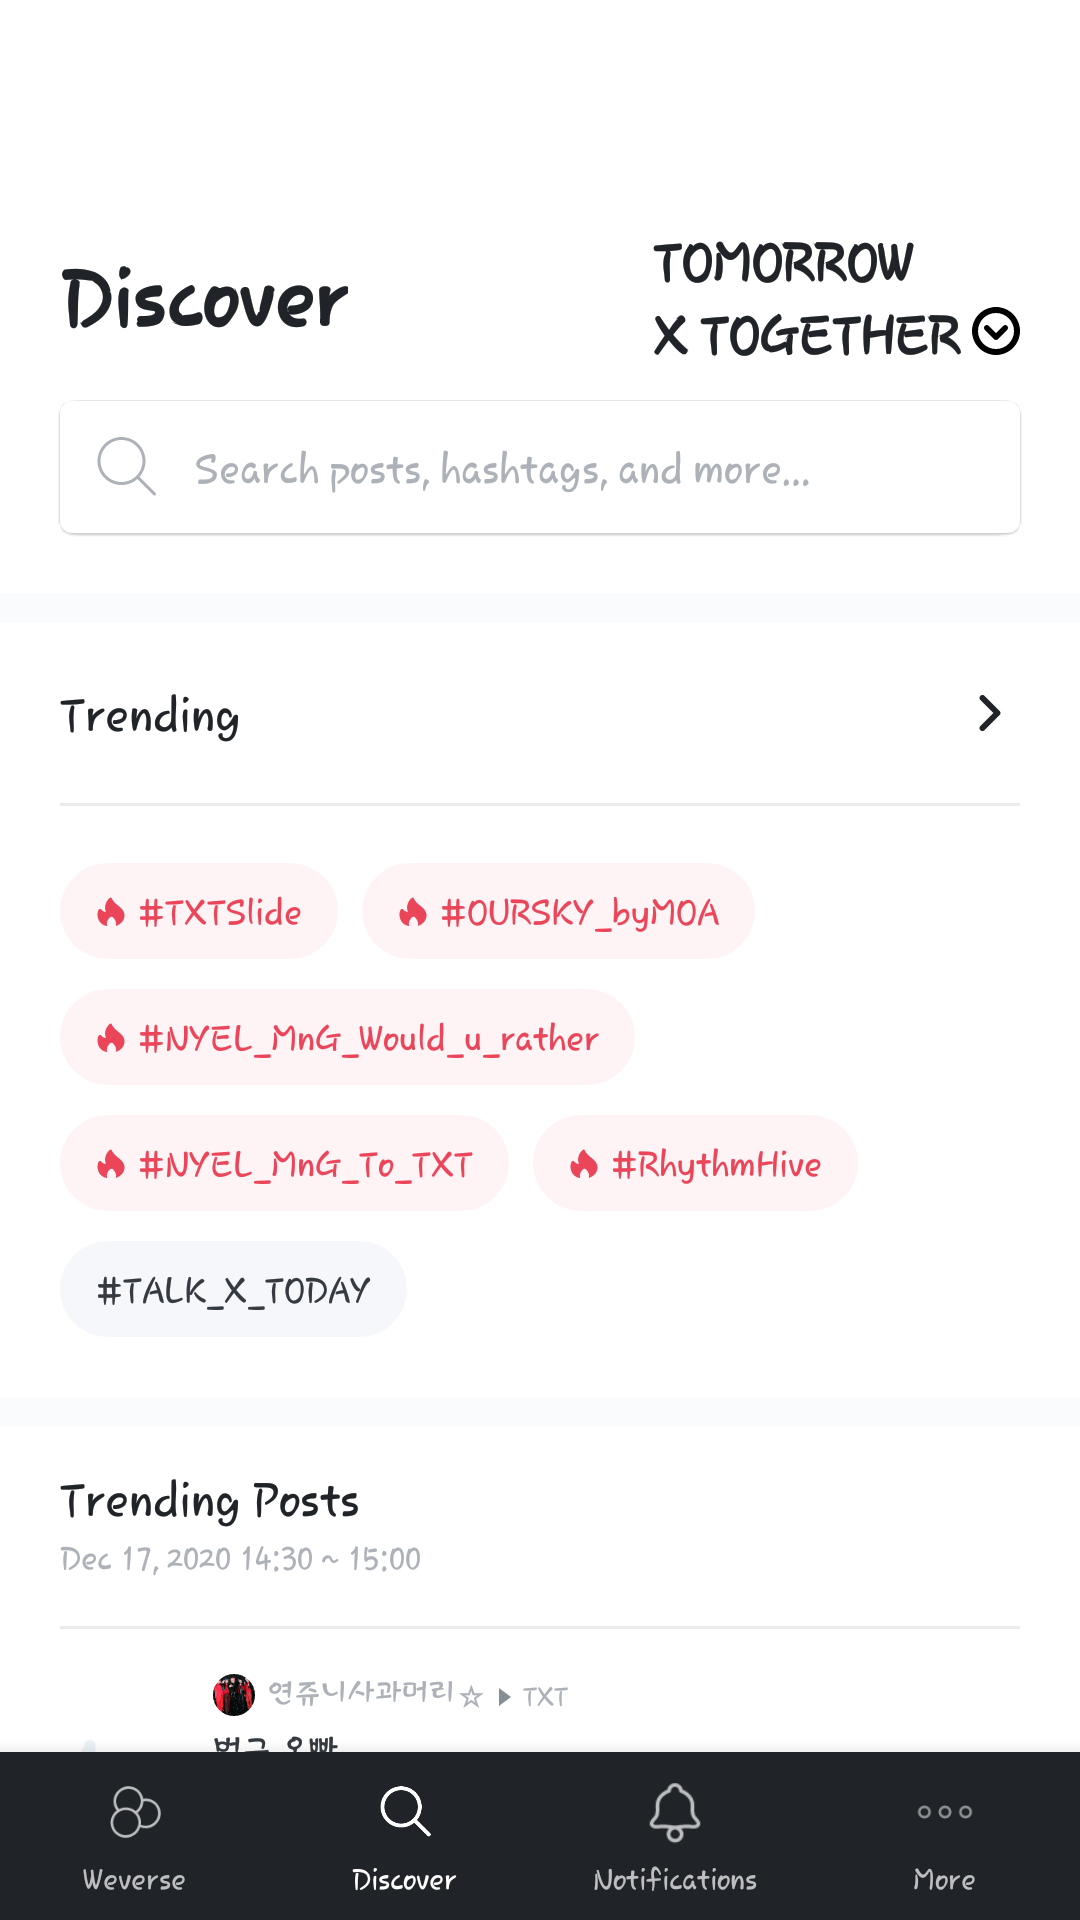Image resolution: width=1080 pixels, height=1920 pixels.
Task: Open the #TALK_X_TODAY hashtag
Action: tap(233, 1290)
